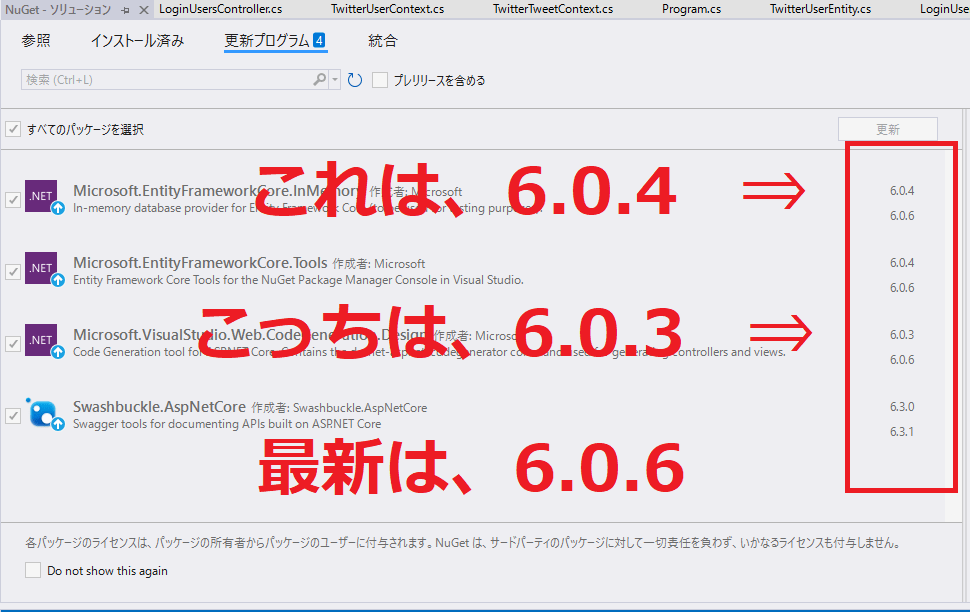Click the search magnifier icon
This screenshot has height=612, width=970.
pyautogui.click(x=320, y=80)
